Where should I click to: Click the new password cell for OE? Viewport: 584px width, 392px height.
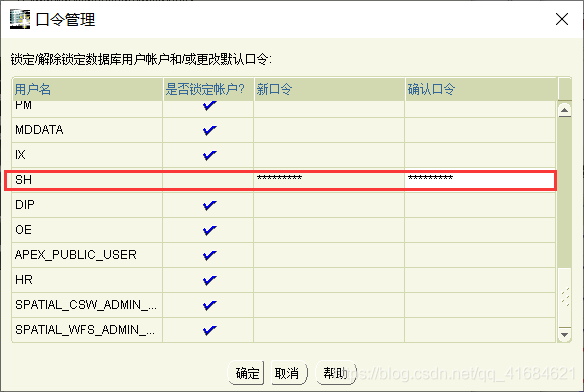coord(329,230)
